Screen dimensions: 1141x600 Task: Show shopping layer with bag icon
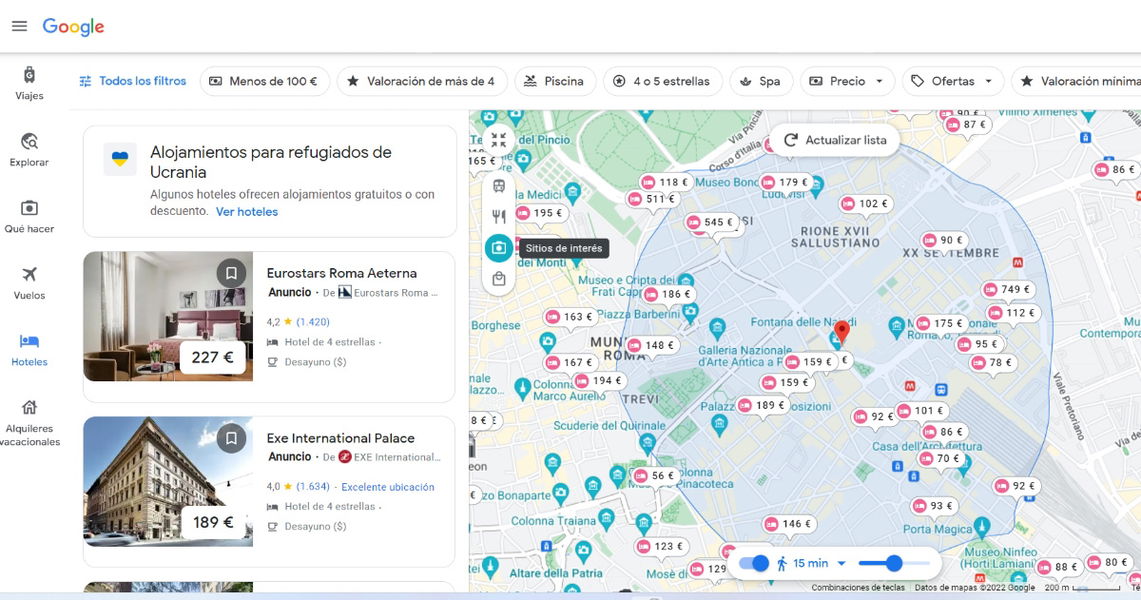pyautogui.click(x=498, y=279)
